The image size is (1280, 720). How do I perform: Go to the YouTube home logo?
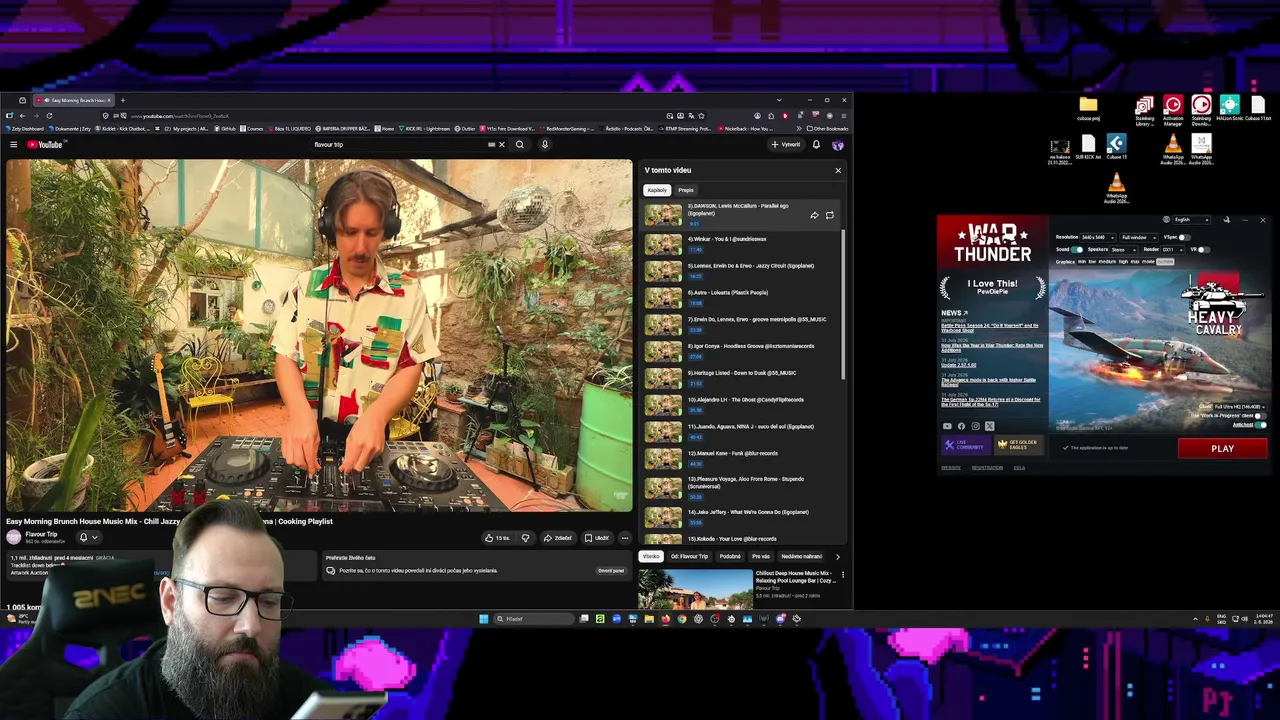pyautogui.click(x=45, y=145)
